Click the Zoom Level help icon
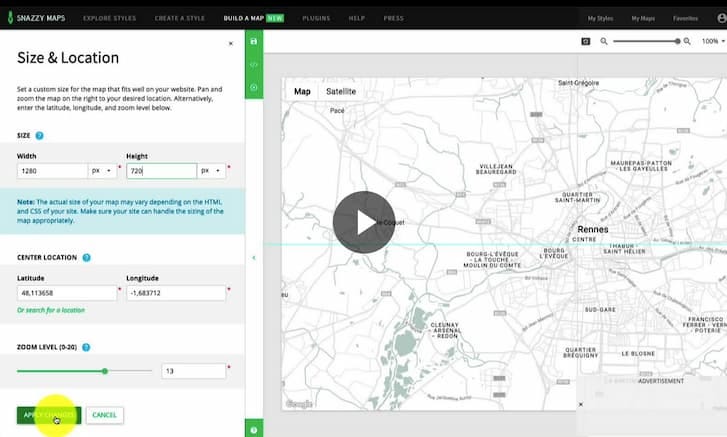 pyautogui.click(x=86, y=347)
